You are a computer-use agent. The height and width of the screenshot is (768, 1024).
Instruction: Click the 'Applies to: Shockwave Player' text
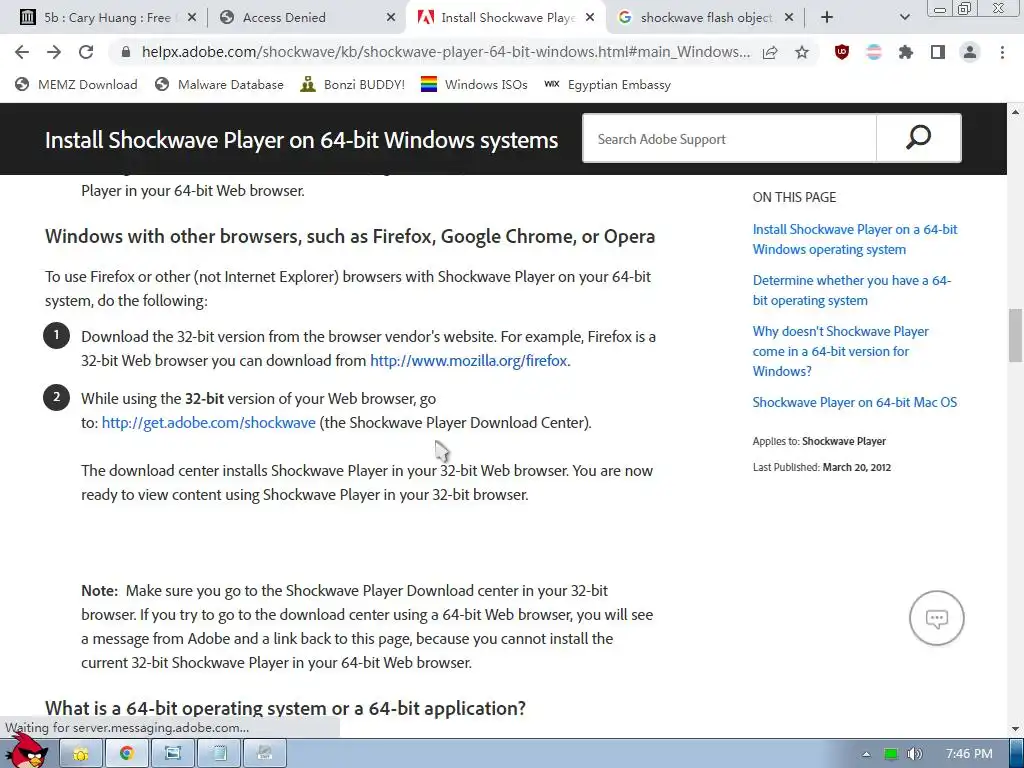[x=819, y=441]
